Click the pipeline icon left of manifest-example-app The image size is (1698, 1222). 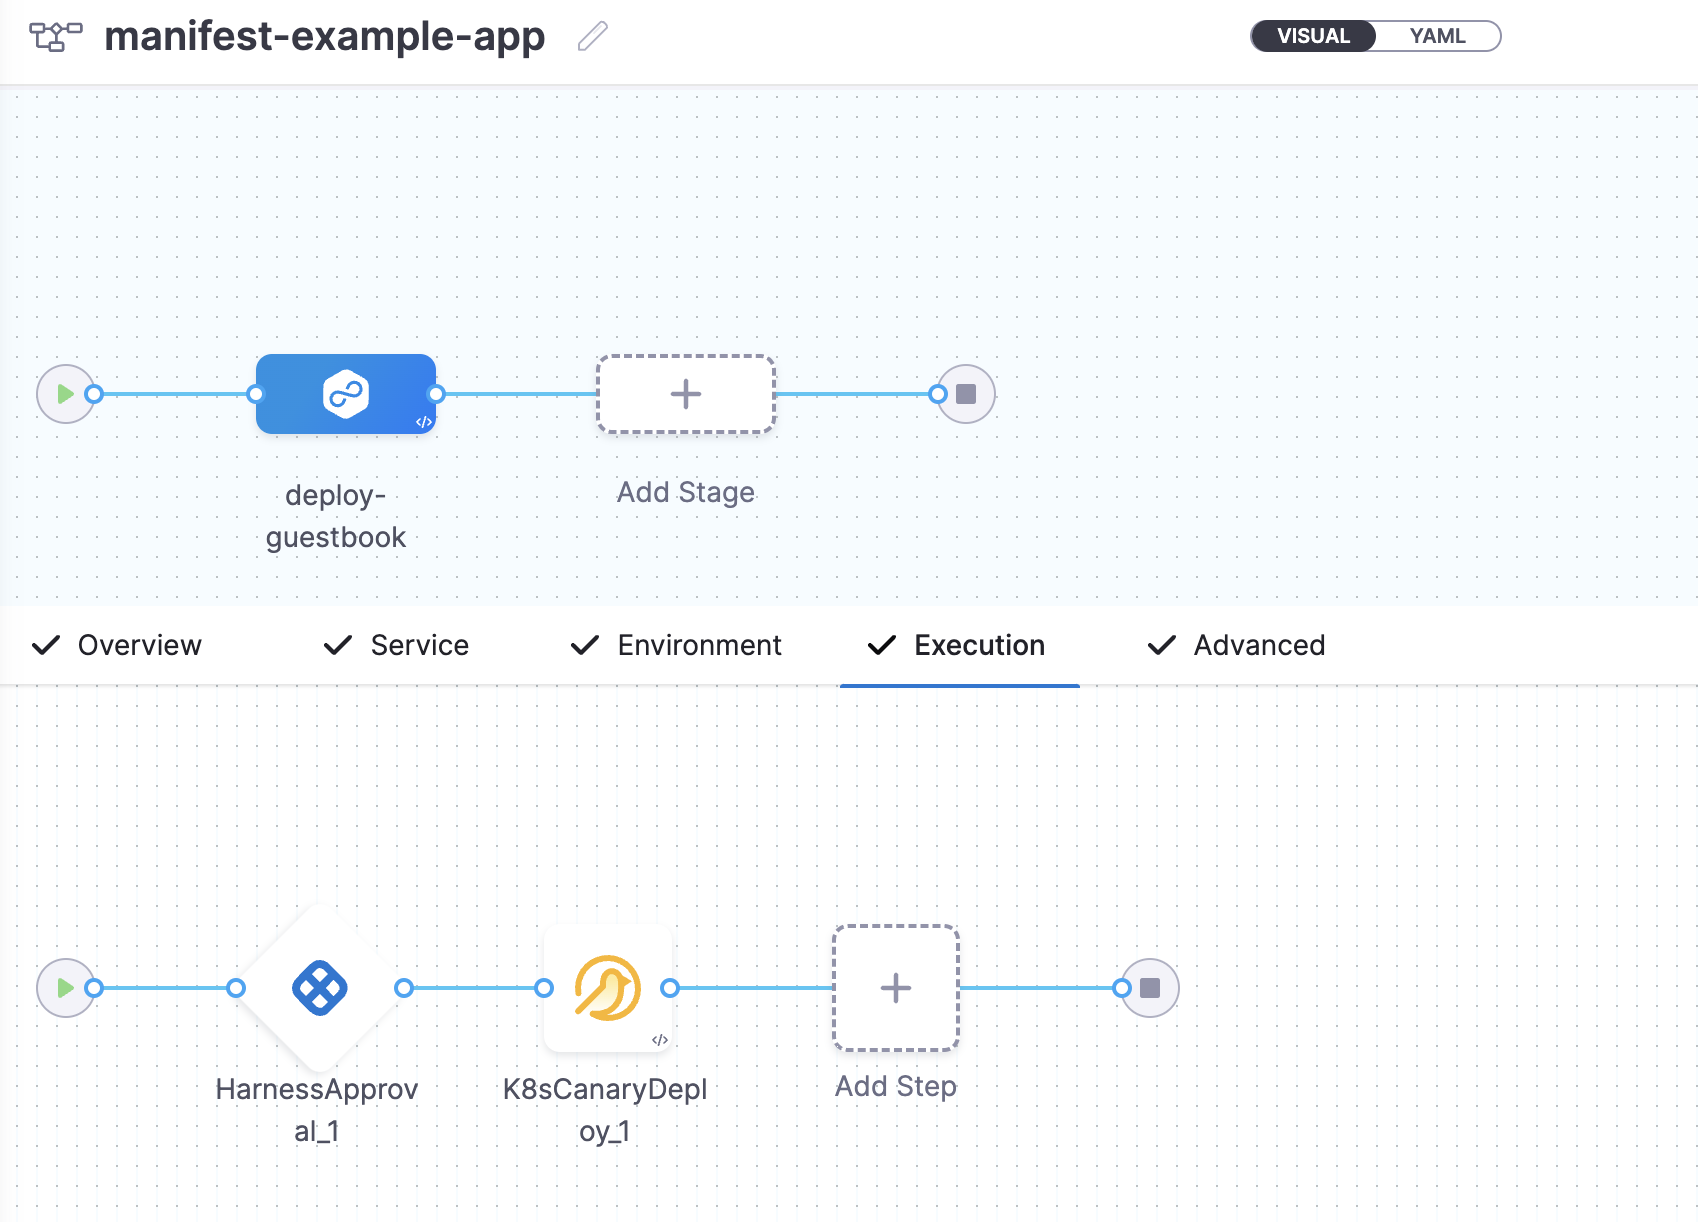(55, 37)
